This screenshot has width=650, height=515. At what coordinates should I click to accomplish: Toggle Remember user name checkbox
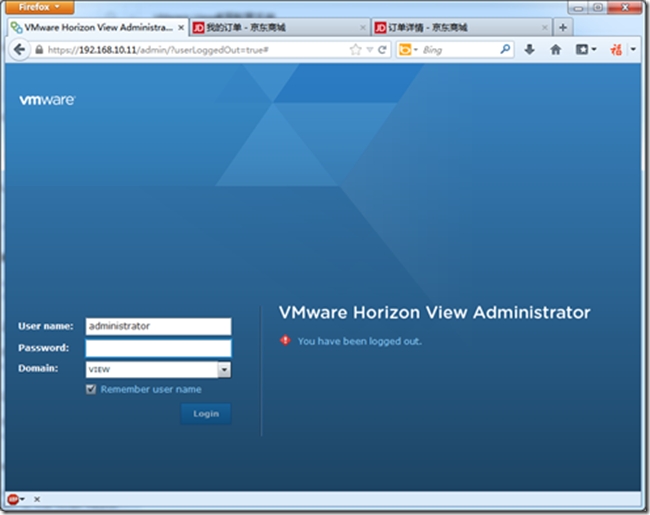pos(91,389)
